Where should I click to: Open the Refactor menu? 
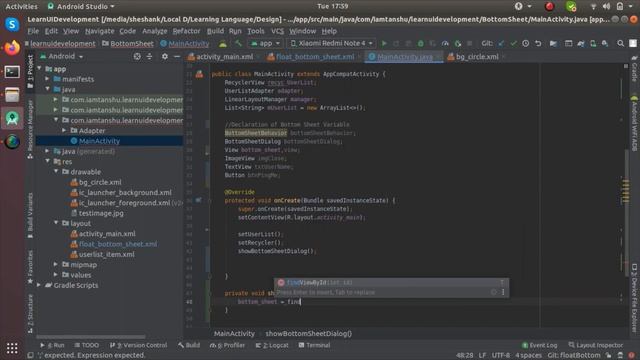click(x=187, y=31)
